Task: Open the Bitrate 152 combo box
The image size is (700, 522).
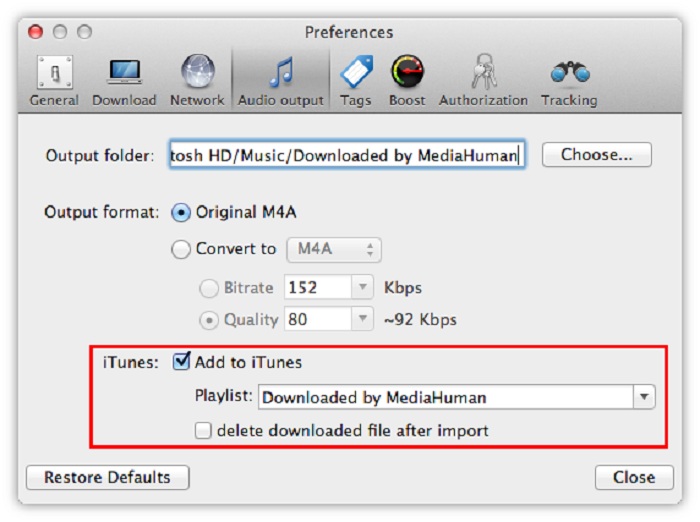Action: click(362, 288)
